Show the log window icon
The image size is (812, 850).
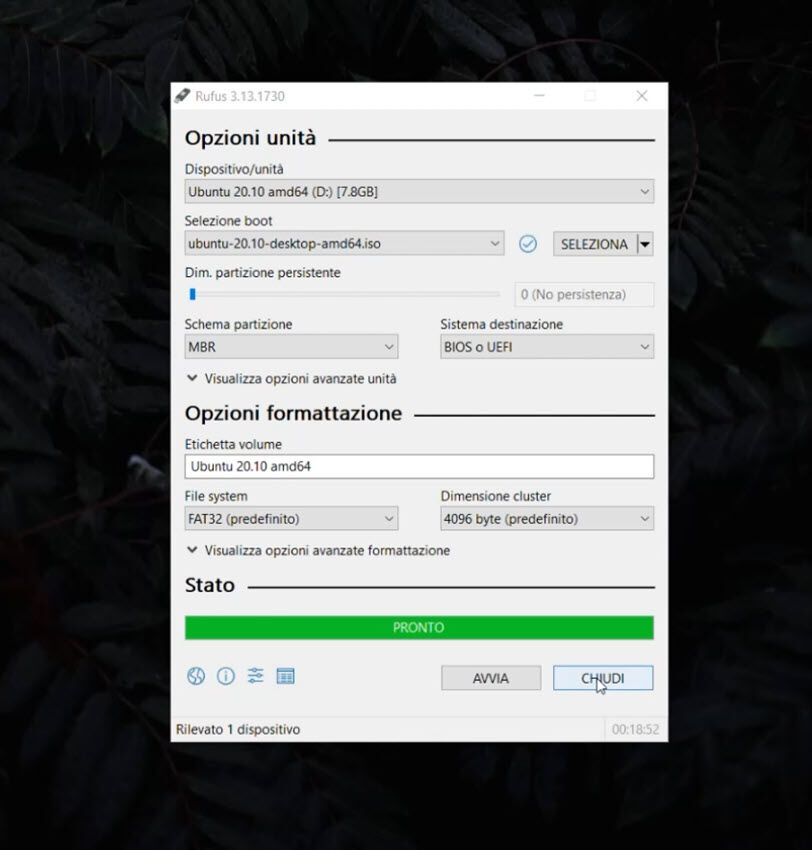click(286, 676)
